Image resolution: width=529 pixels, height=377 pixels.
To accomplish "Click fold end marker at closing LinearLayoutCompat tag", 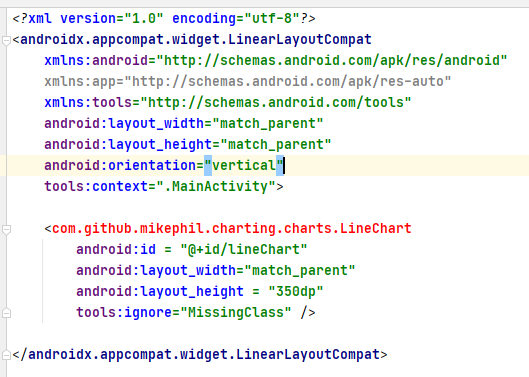I will click(x=6, y=355).
